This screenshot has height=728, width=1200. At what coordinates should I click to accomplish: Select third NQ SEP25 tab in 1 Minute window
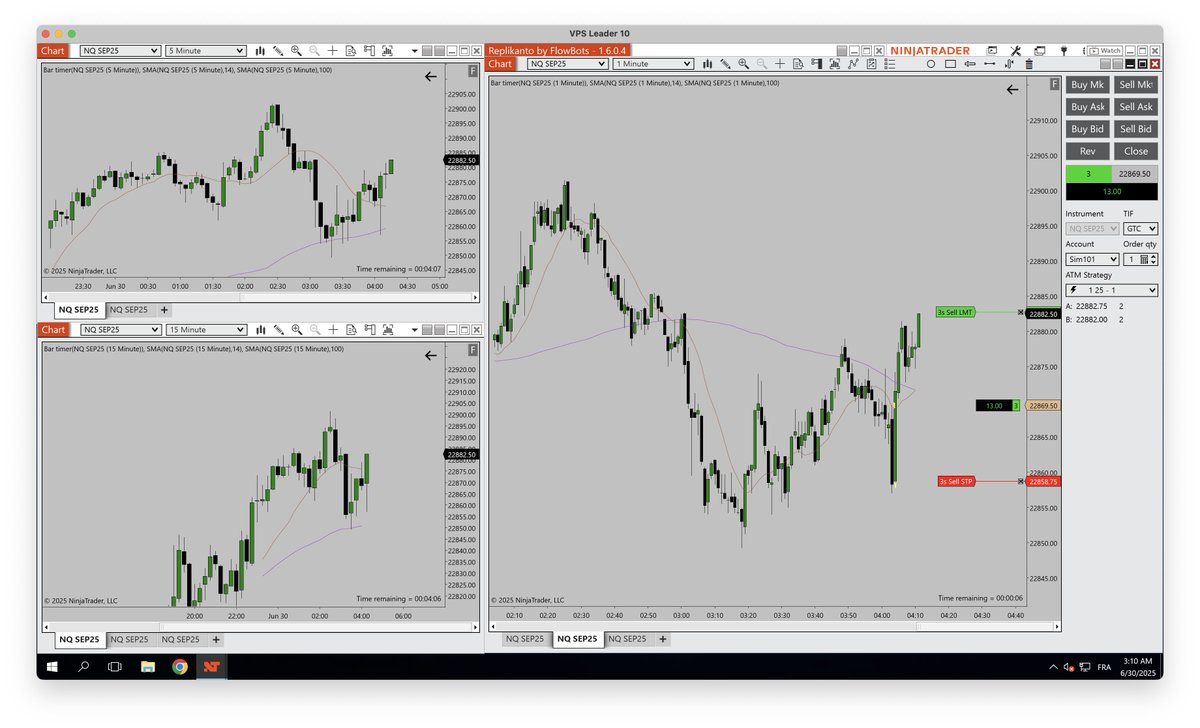(x=627, y=639)
